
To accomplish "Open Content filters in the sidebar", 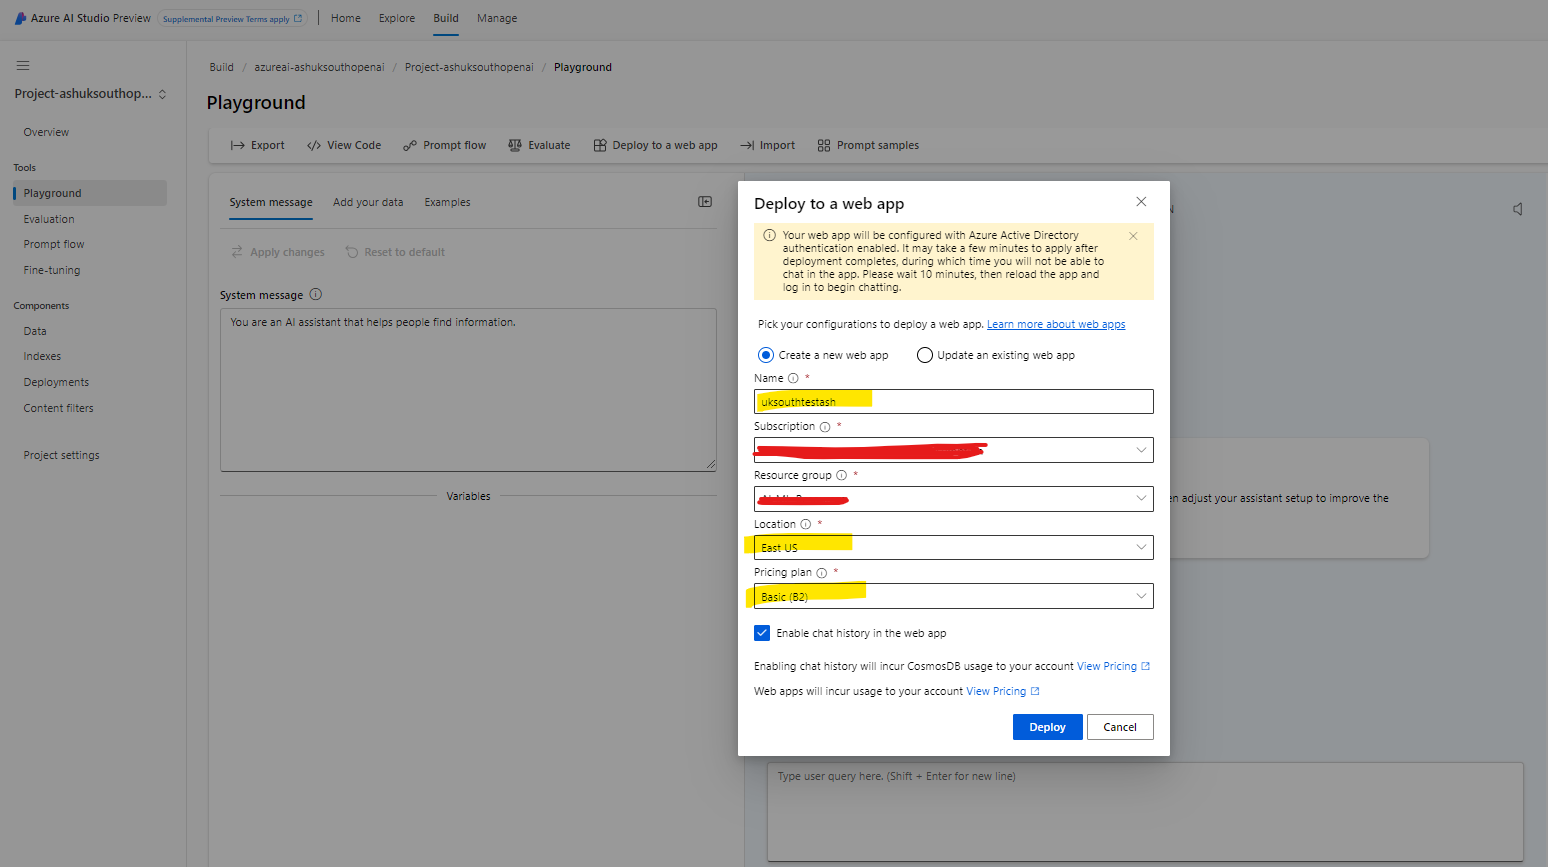I will pyautogui.click(x=58, y=408).
